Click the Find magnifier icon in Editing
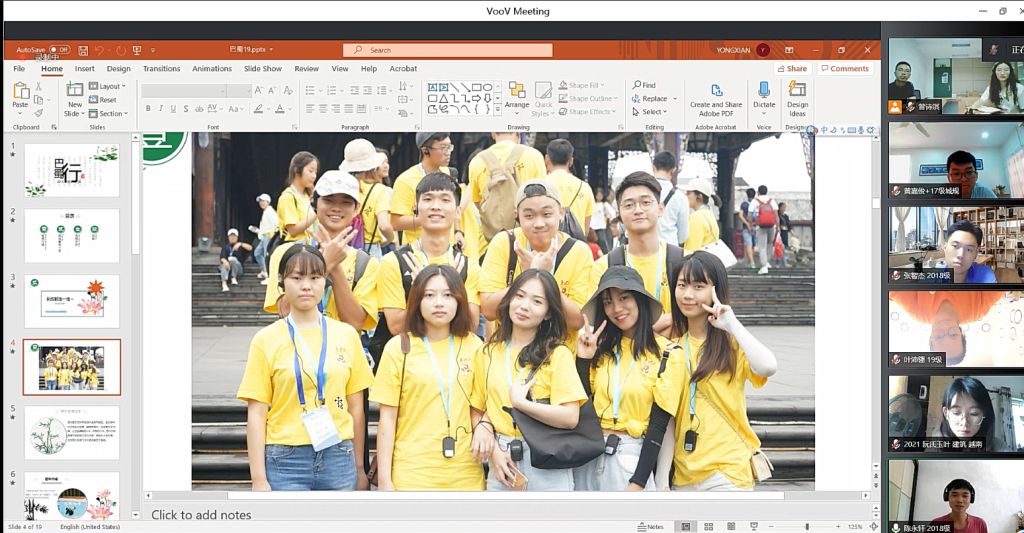1024x533 pixels. (637, 85)
